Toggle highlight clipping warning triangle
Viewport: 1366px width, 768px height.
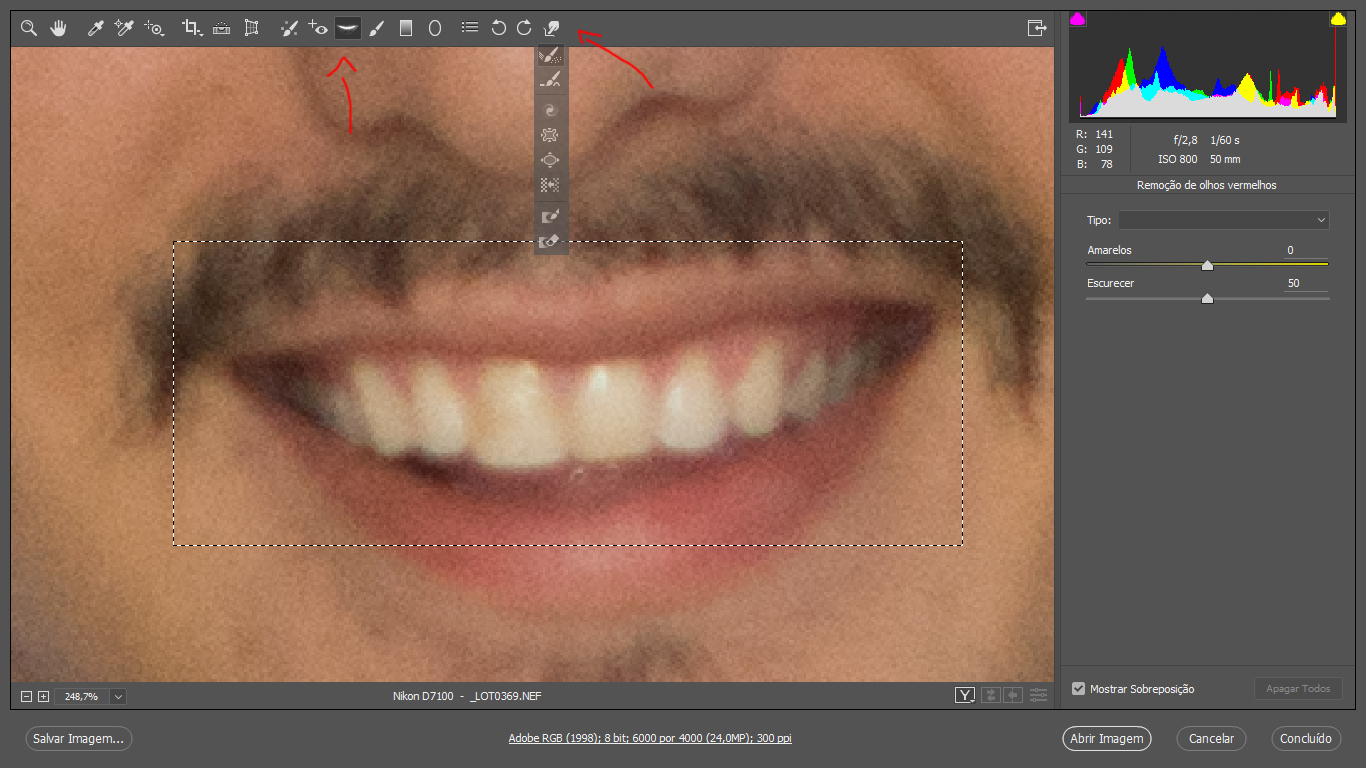coord(1338,19)
